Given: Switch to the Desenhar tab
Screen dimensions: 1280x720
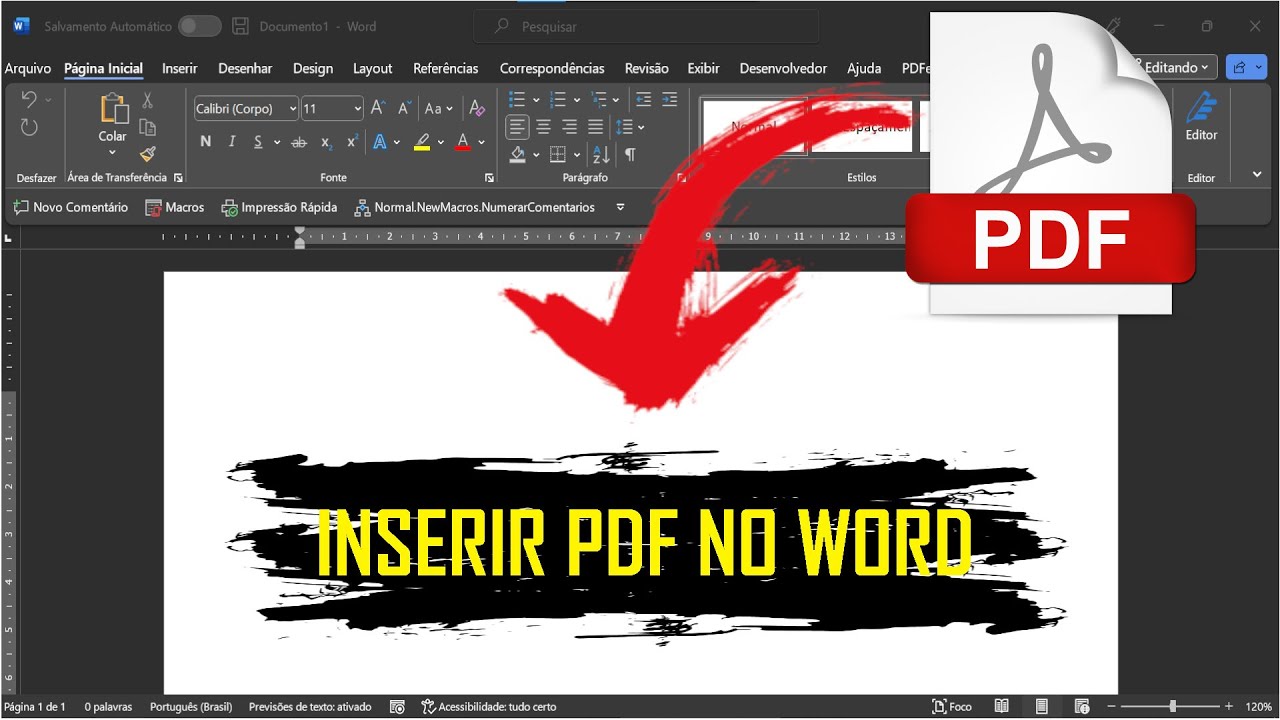Looking at the screenshot, I should coord(245,68).
